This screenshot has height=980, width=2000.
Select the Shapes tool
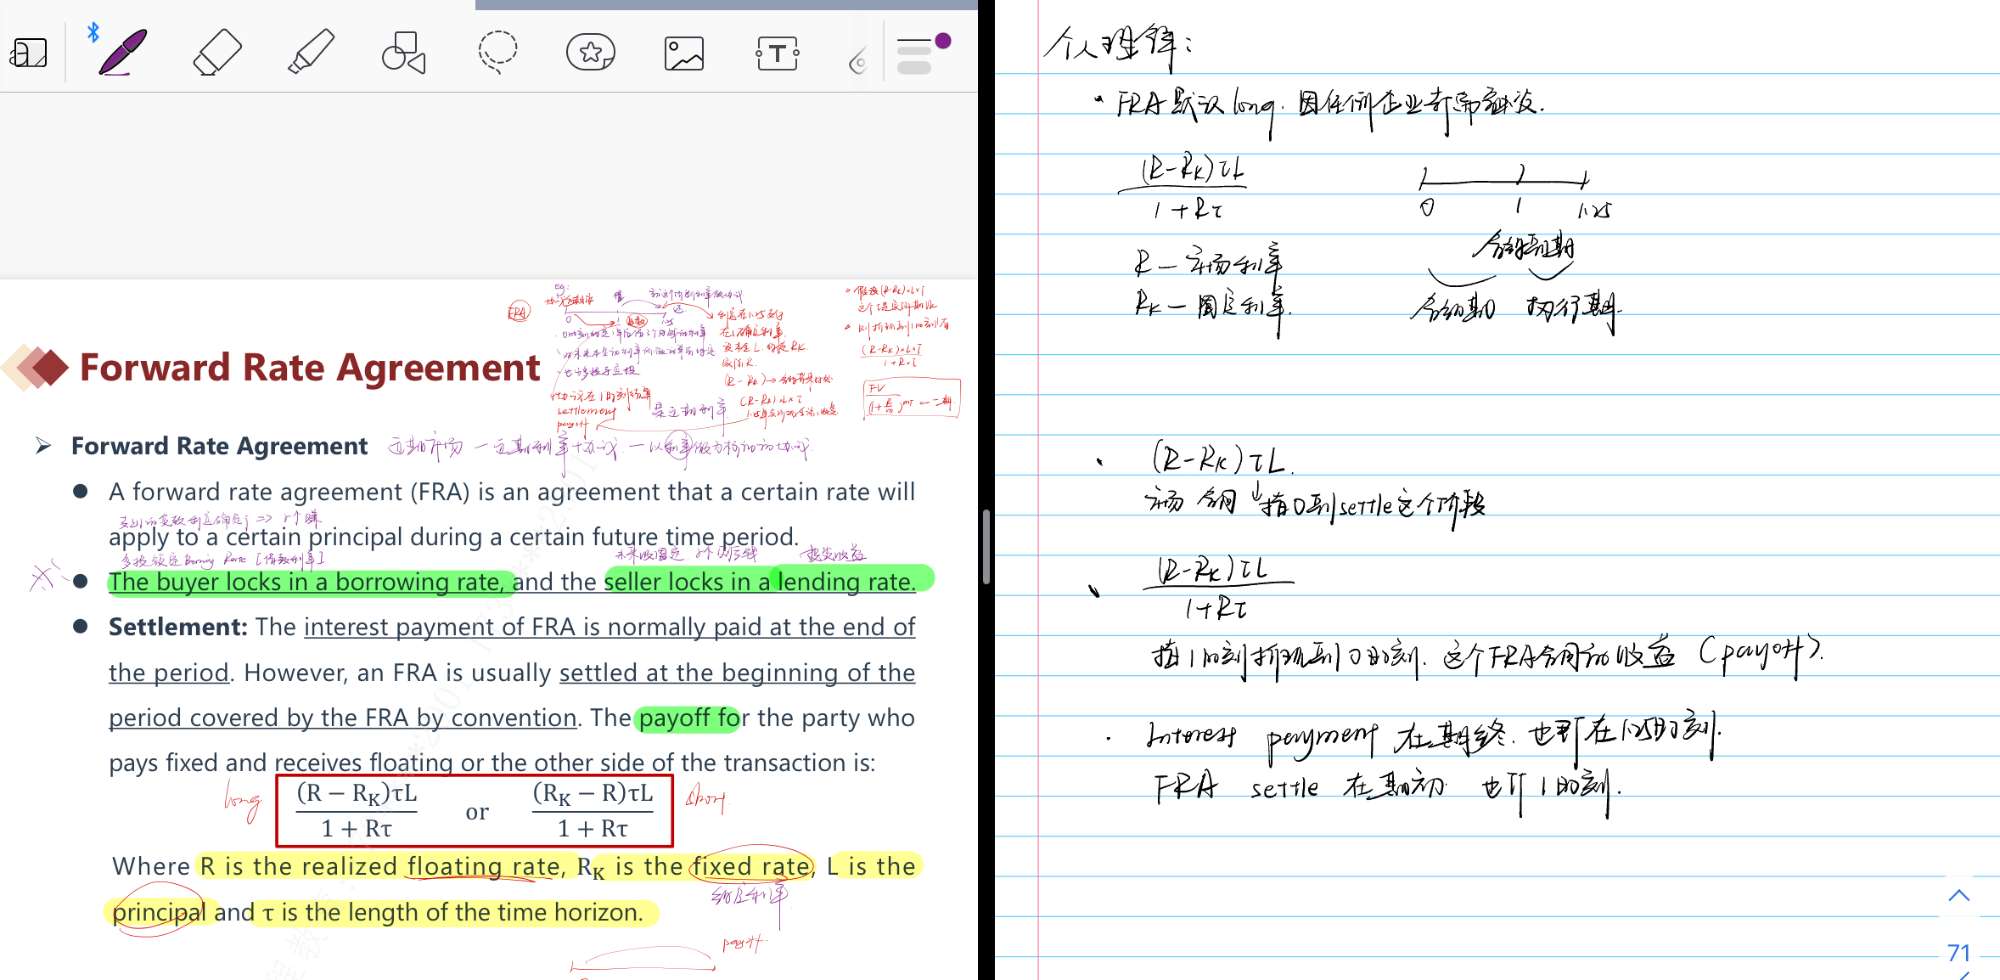point(403,52)
